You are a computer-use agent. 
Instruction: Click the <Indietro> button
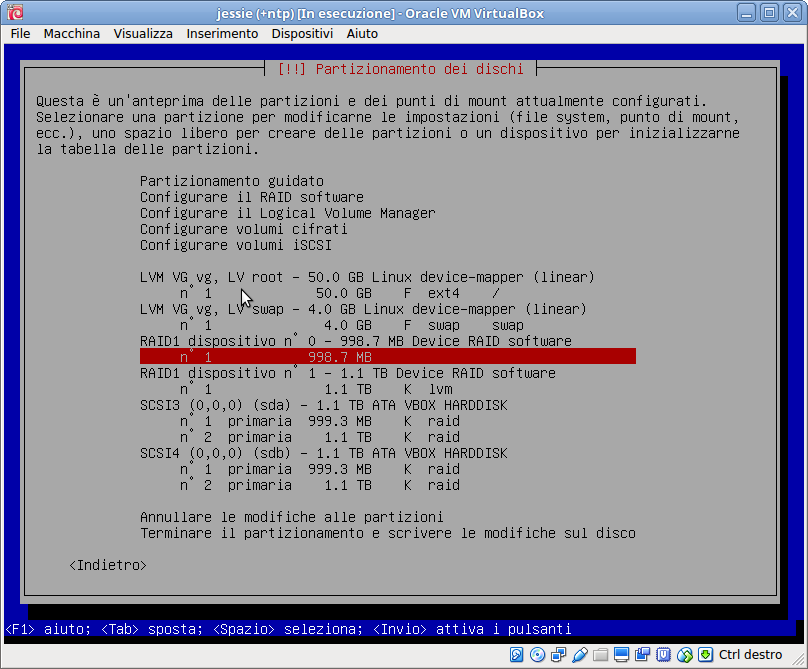point(108,565)
